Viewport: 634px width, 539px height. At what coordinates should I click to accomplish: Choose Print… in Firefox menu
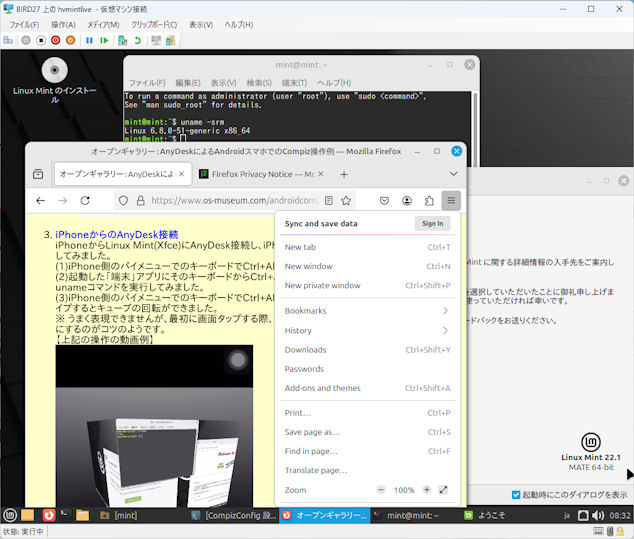pos(367,412)
